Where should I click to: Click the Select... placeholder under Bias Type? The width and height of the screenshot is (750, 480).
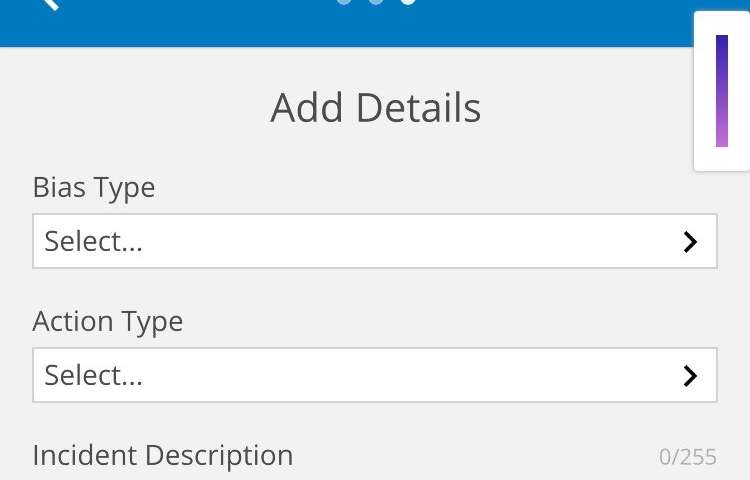coord(93,241)
